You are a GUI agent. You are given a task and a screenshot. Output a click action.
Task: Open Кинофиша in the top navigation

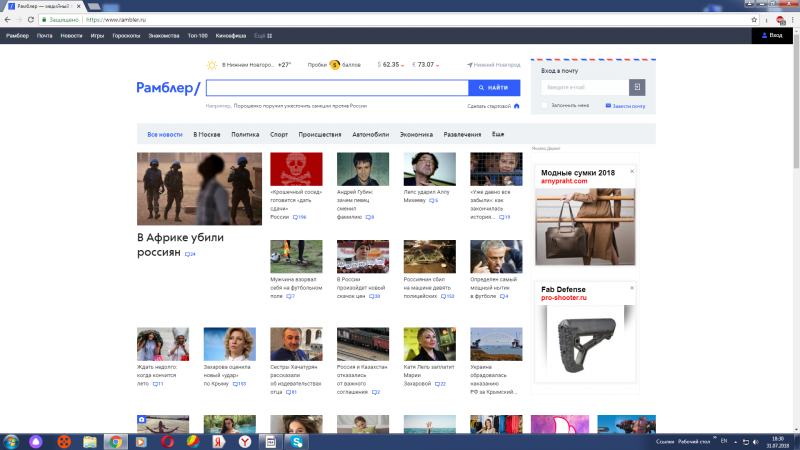(x=231, y=36)
